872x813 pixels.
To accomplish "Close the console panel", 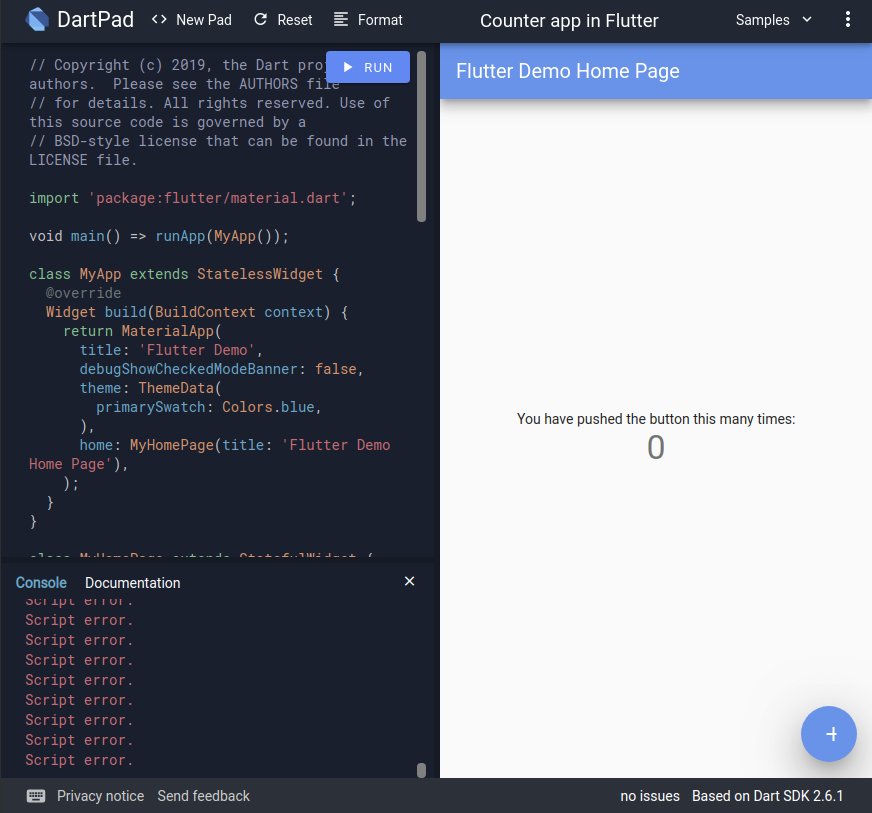I will pyautogui.click(x=409, y=582).
